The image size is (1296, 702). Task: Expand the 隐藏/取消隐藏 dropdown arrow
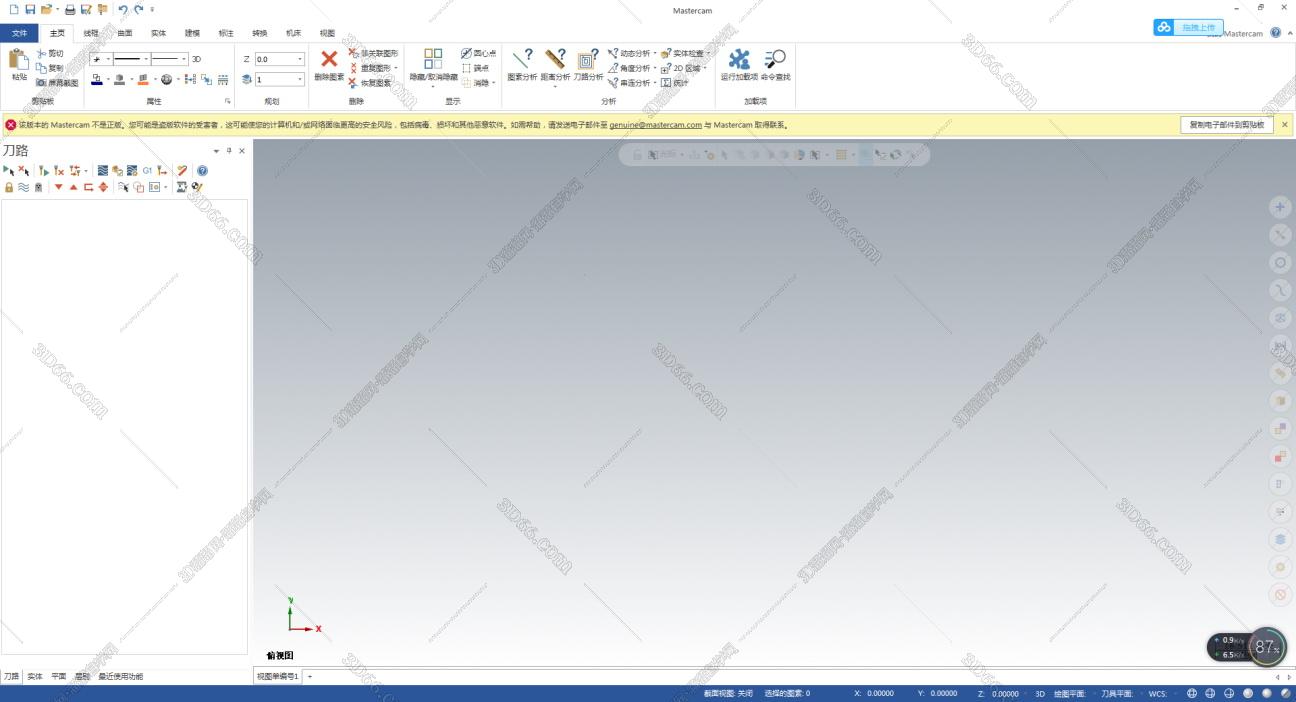click(x=433, y=86)
